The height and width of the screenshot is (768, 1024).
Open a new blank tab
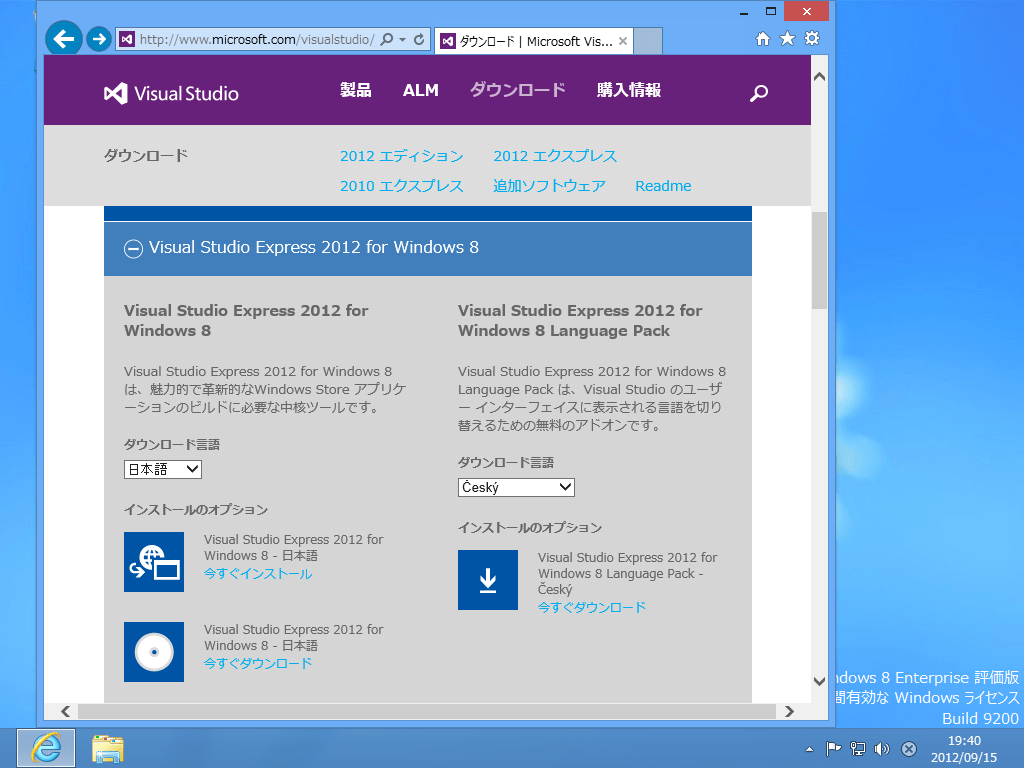pyautogui.click(x=648, y=41)
